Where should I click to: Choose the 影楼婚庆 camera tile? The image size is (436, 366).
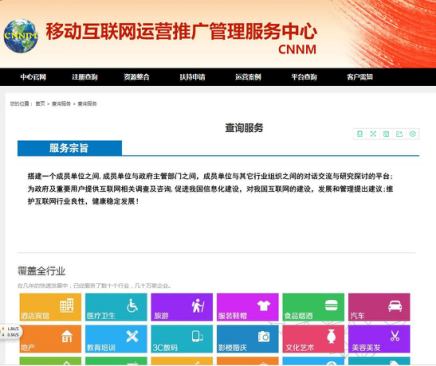click(x=248, y=339)
